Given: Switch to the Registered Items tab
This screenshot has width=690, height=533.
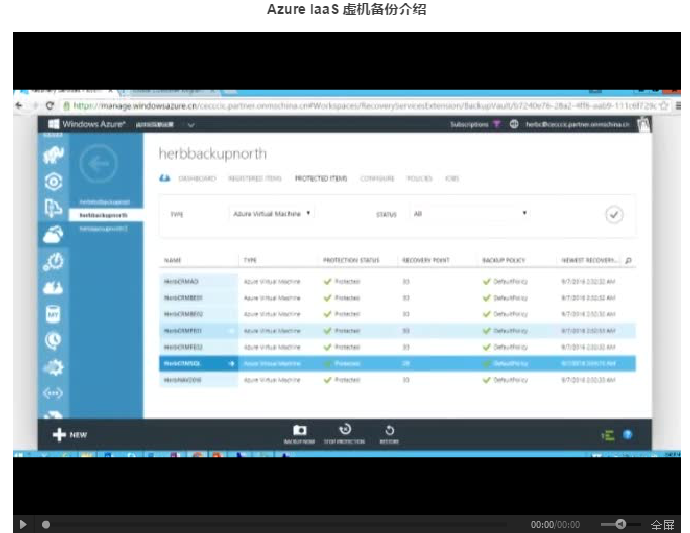Looking at the screenshot, I should click(x=255, y=178).
